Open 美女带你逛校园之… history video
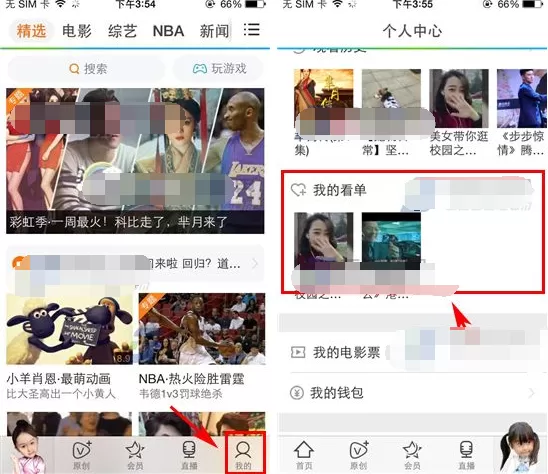 [459, 98]
